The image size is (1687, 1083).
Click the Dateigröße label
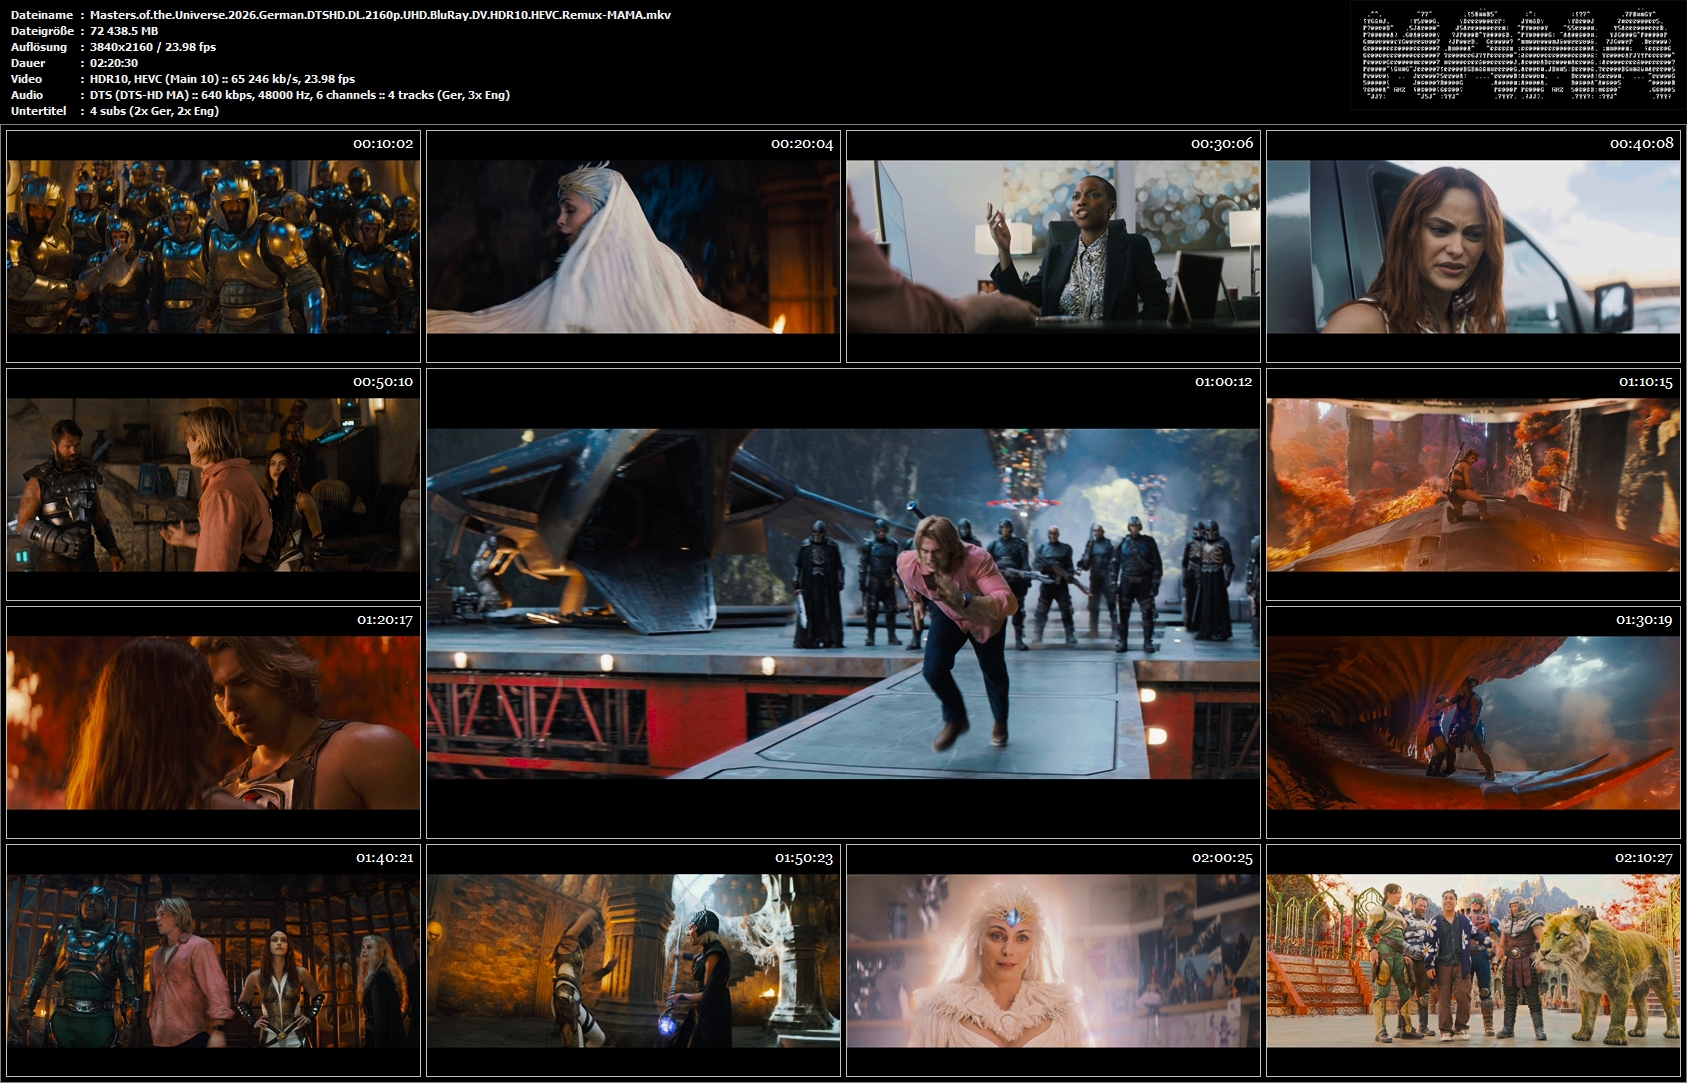(x=42, y=31)
